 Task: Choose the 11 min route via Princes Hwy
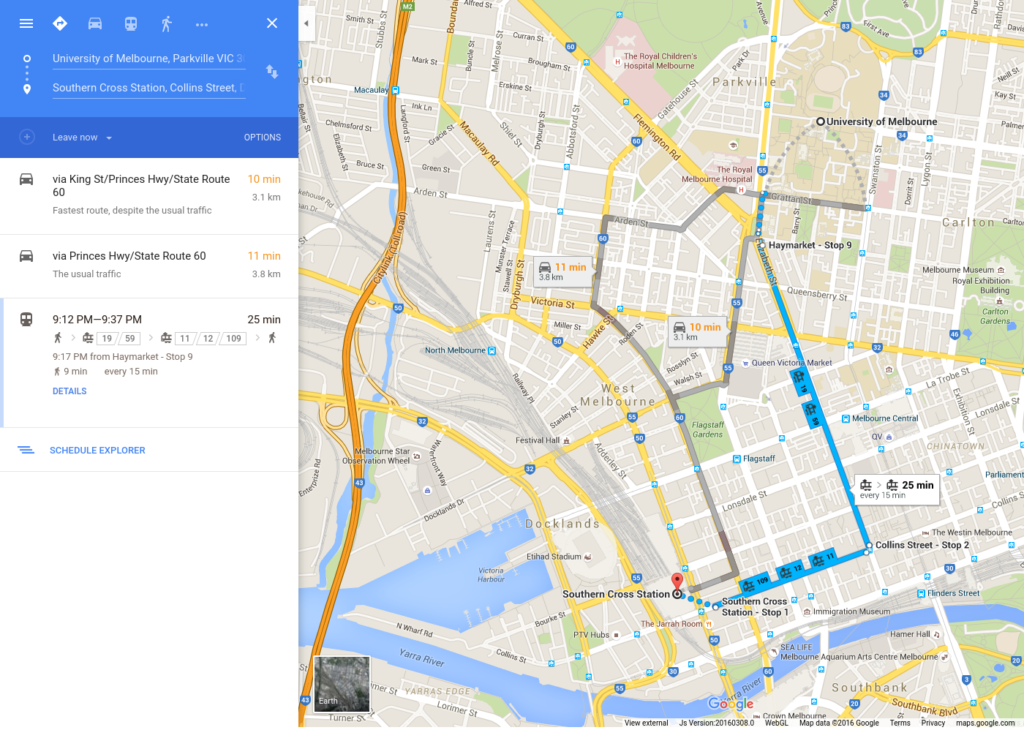coord(149,265)
